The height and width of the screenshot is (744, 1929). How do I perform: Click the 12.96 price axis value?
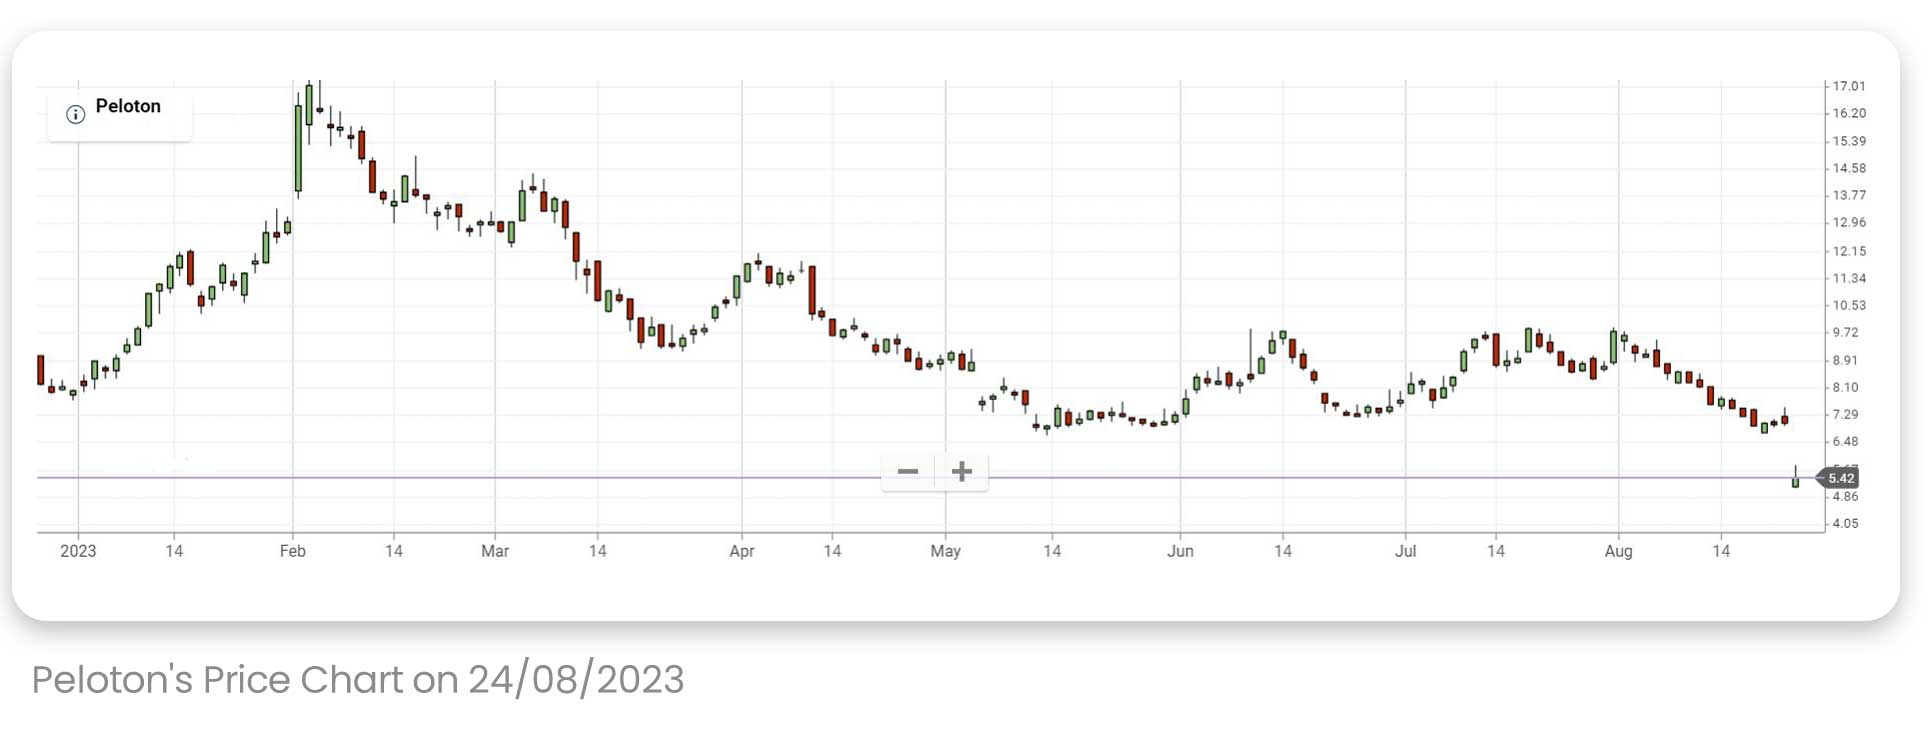[x=1849, y=222]
